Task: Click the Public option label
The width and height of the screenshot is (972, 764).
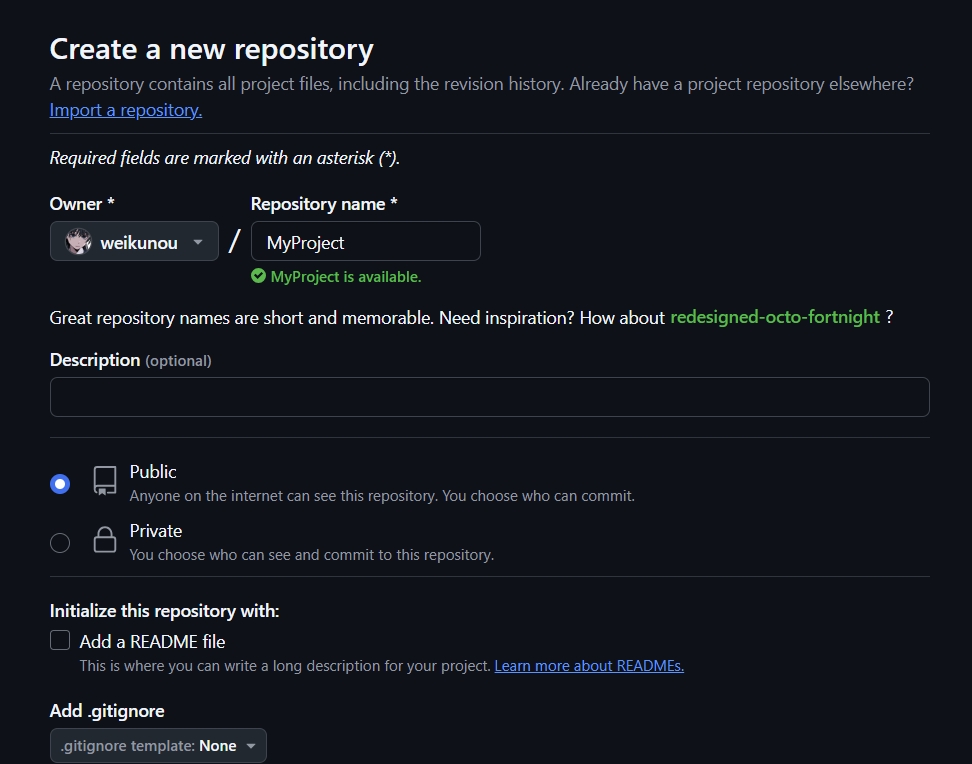Action: 153,472
